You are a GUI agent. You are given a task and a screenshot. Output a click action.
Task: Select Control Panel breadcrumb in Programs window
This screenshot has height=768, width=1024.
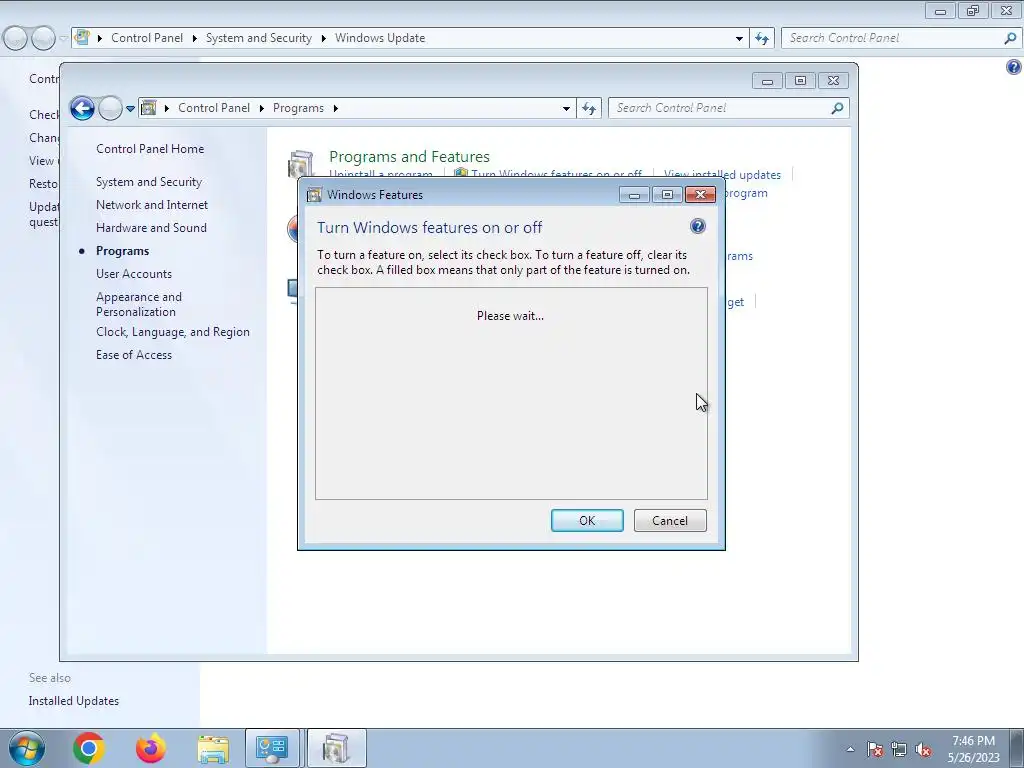click(x=214, y=108)
